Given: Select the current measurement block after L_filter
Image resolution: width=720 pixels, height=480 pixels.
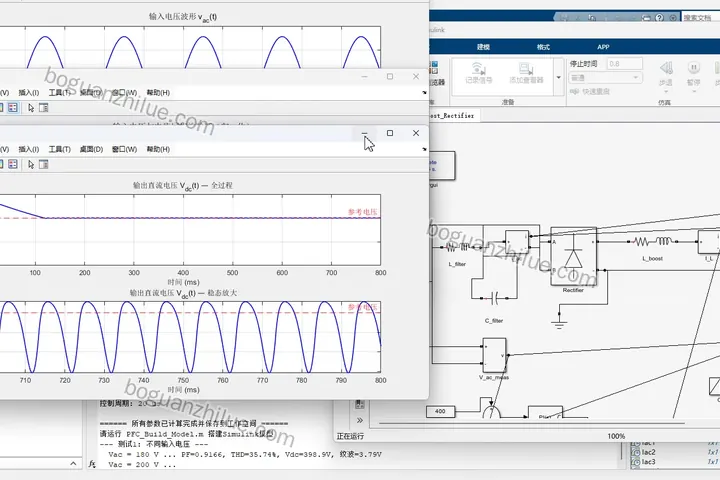Looking at the screenshot, I should tap(517, 242).
